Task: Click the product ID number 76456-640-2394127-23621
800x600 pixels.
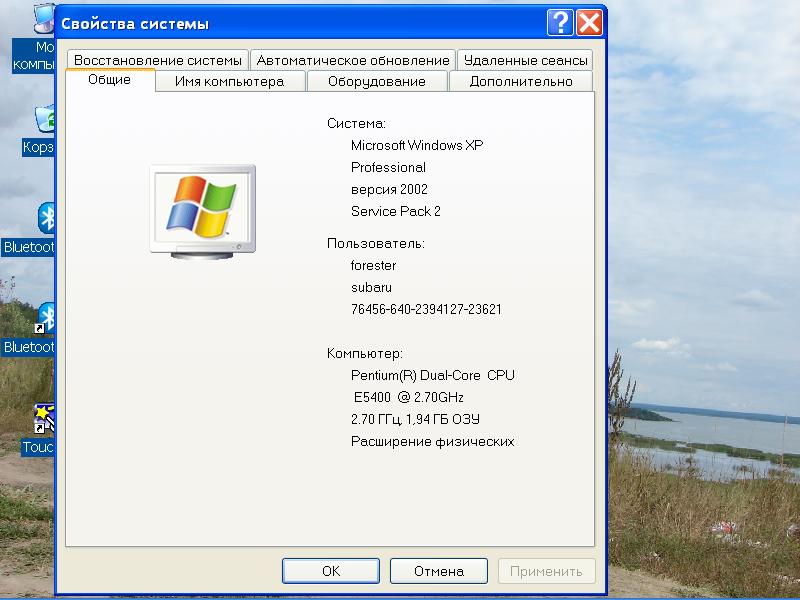Action: [x=426, y=309]
